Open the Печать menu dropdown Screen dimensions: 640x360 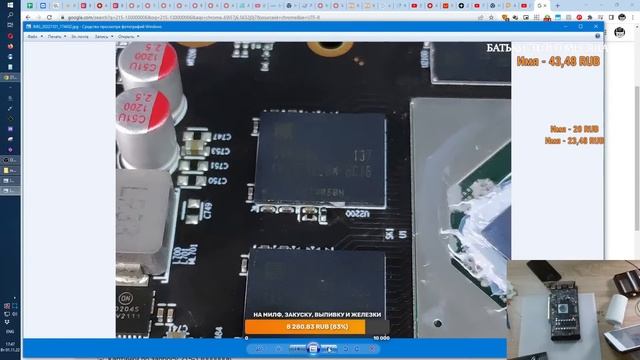click(x=56, y=36)
